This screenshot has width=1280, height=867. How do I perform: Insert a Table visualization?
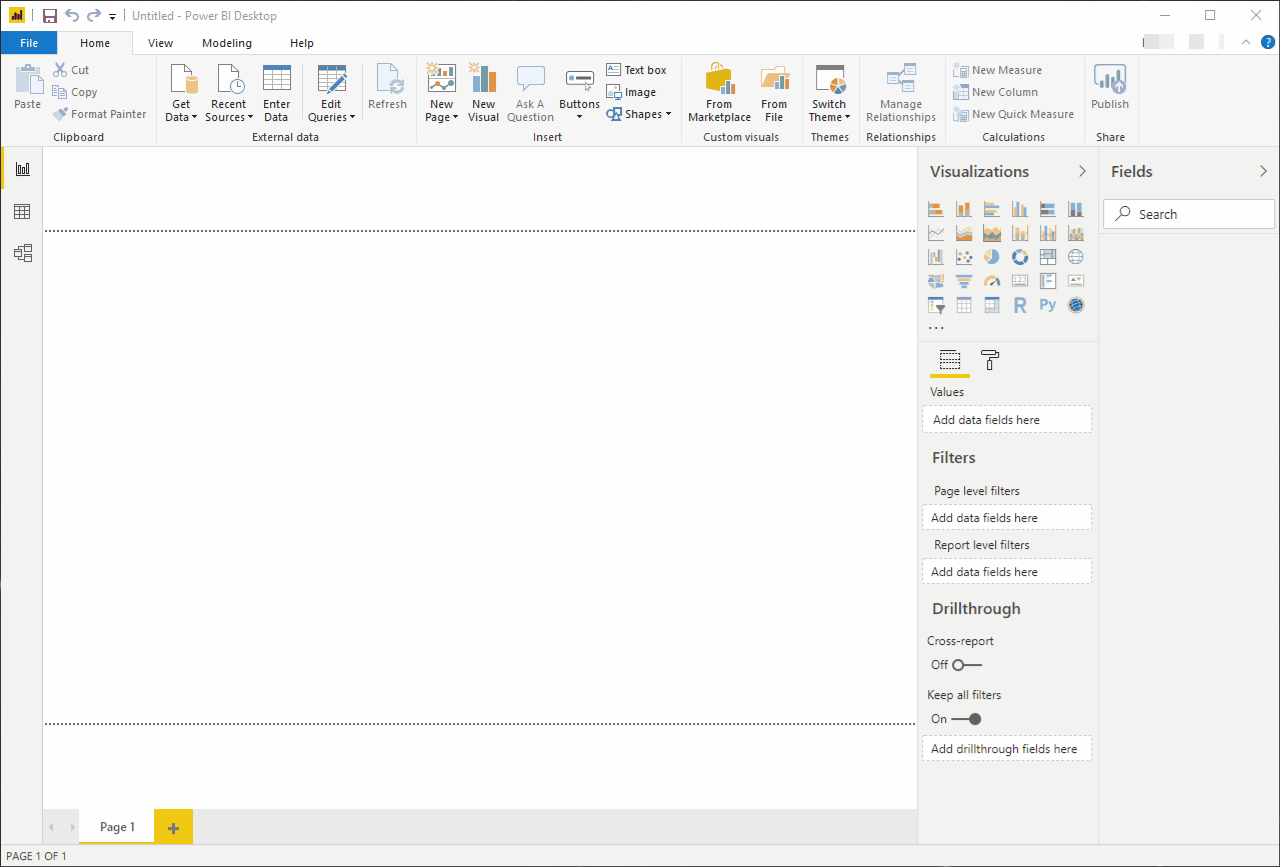coord(964,305)
